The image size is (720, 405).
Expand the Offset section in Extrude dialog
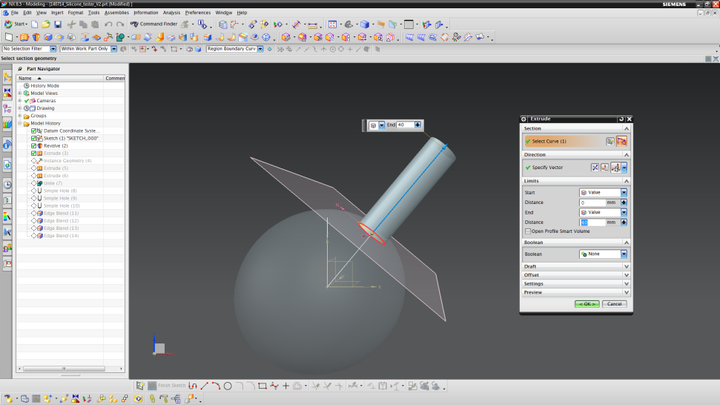tap(575, 275)
